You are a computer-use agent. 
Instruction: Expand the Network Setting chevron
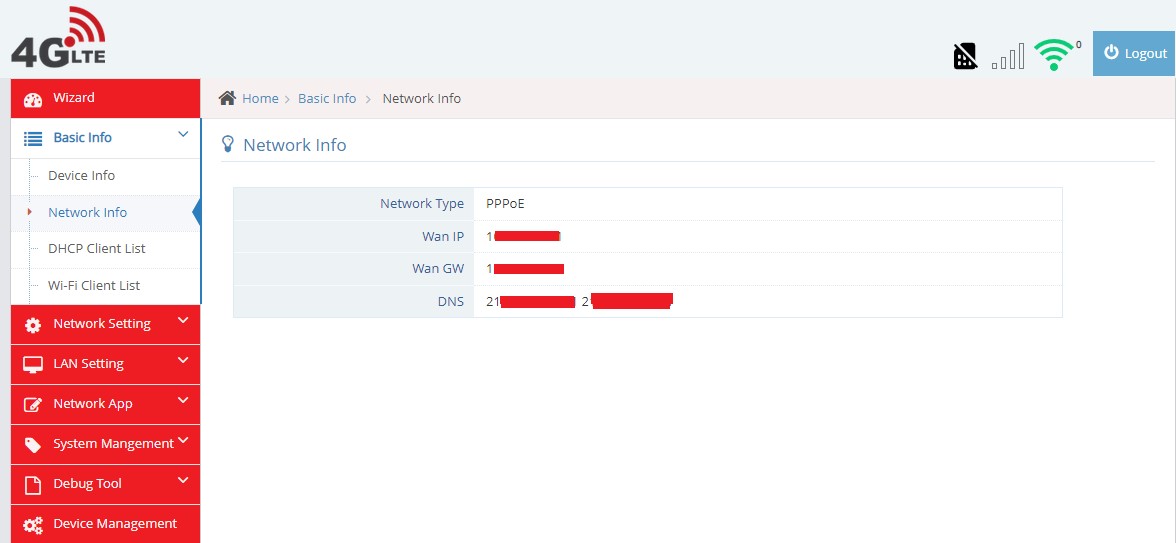(183, 321)
